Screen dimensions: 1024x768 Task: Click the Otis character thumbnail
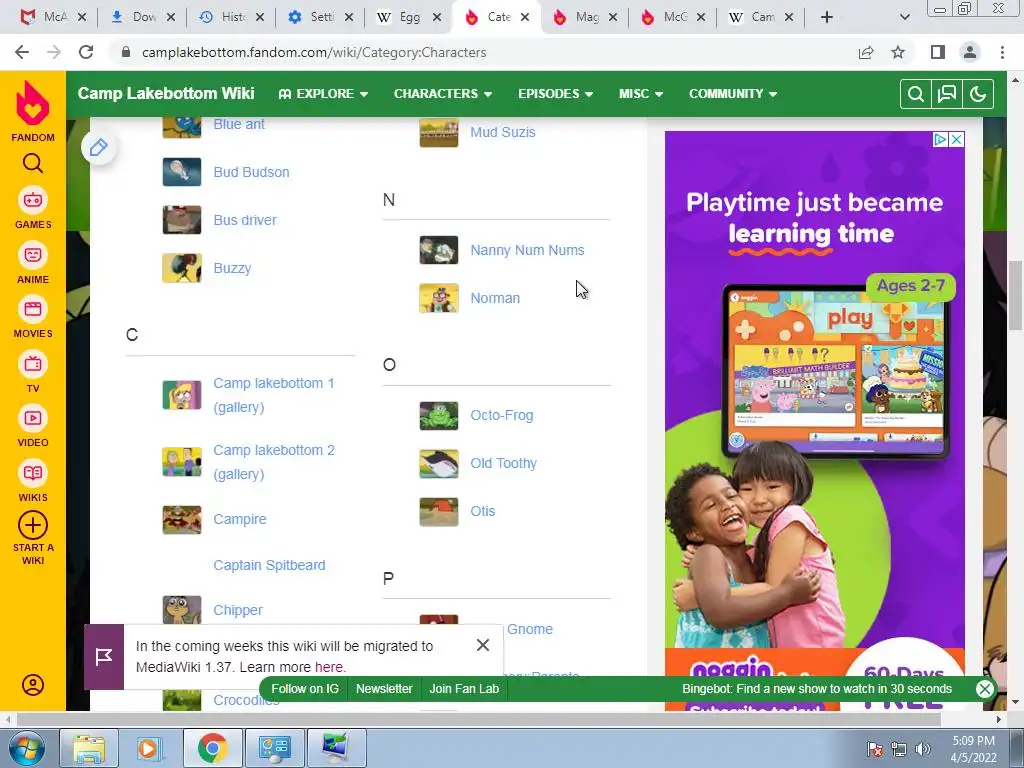(x=439, y=512)
